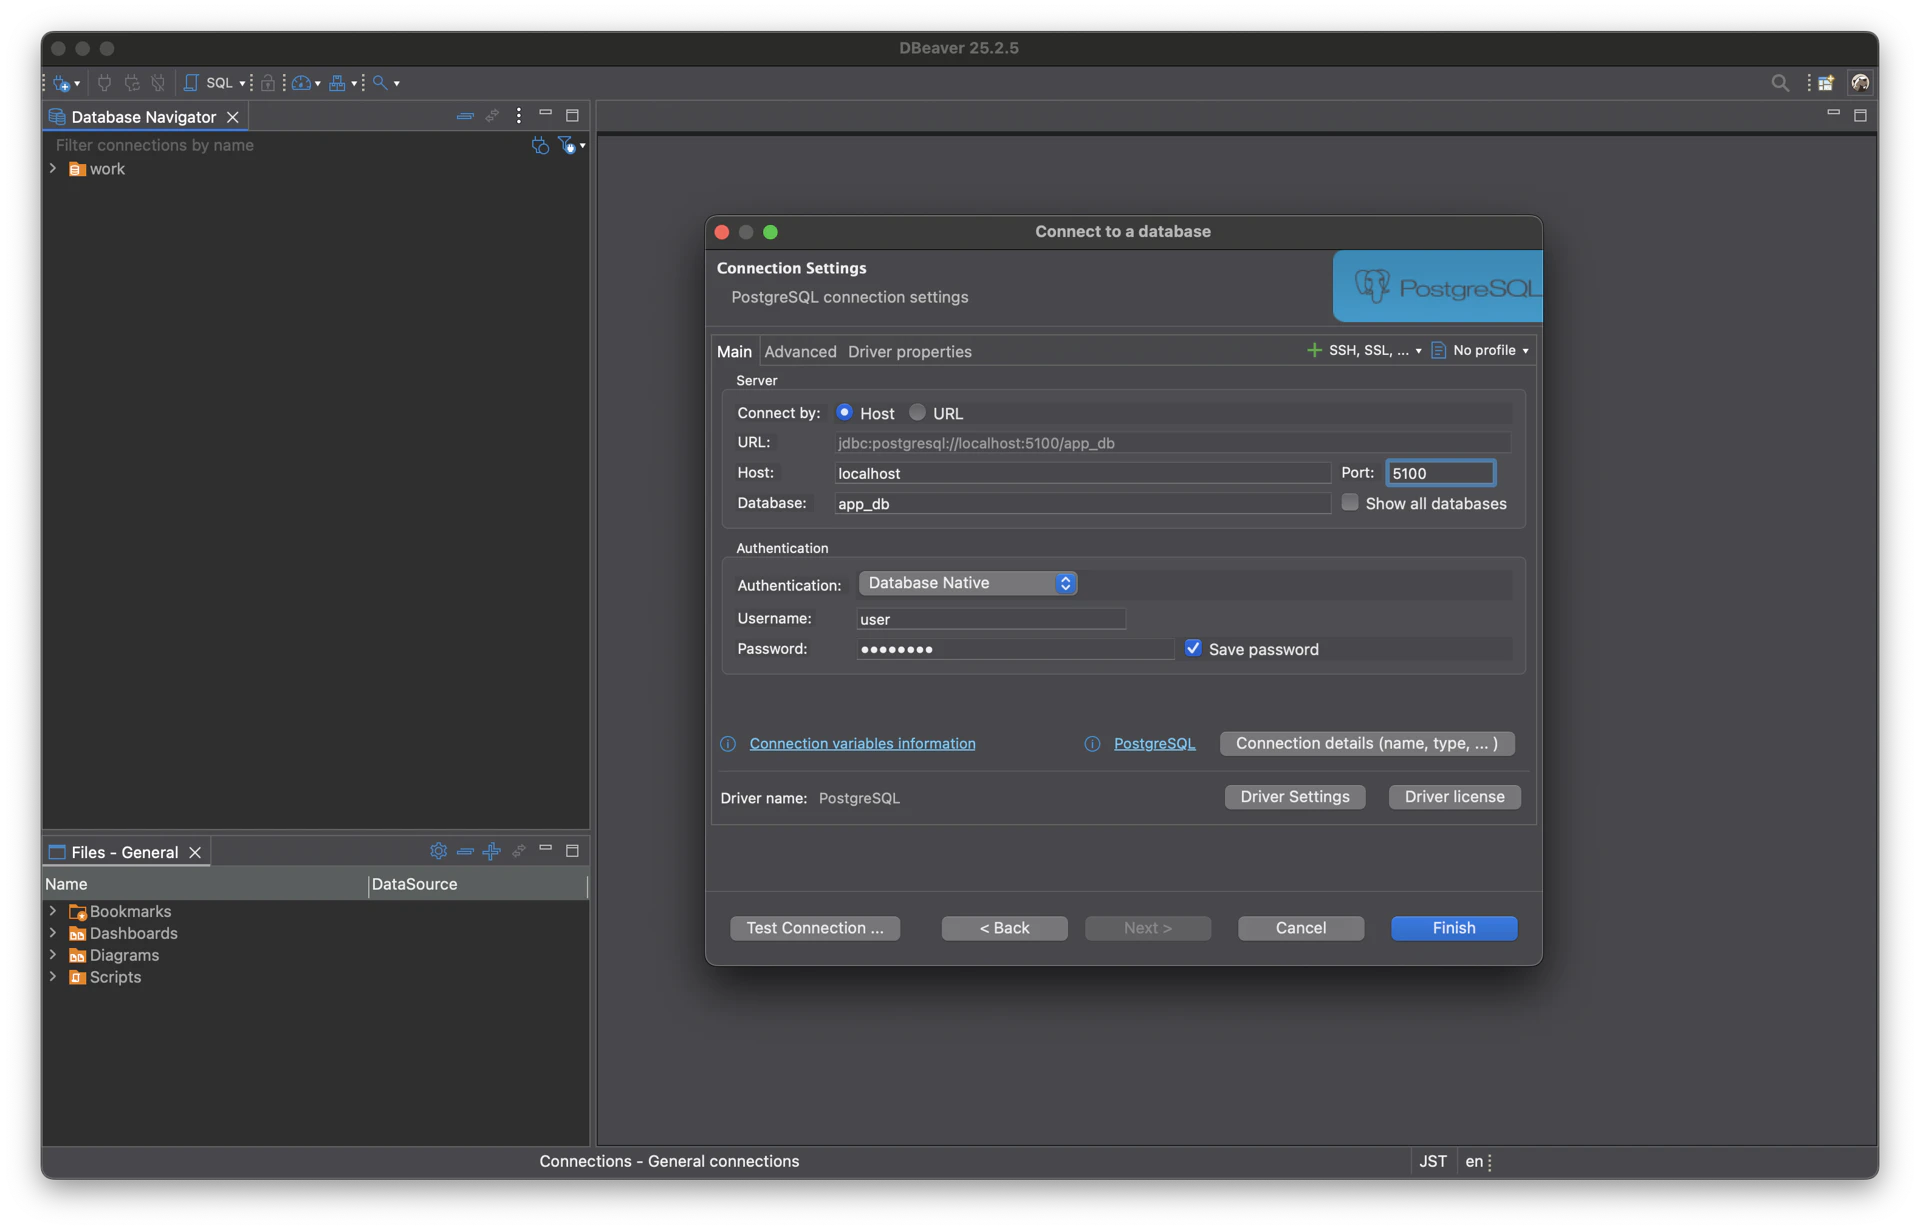Click the Open Perspective icon
1920x1230 pixels.
1826,83
